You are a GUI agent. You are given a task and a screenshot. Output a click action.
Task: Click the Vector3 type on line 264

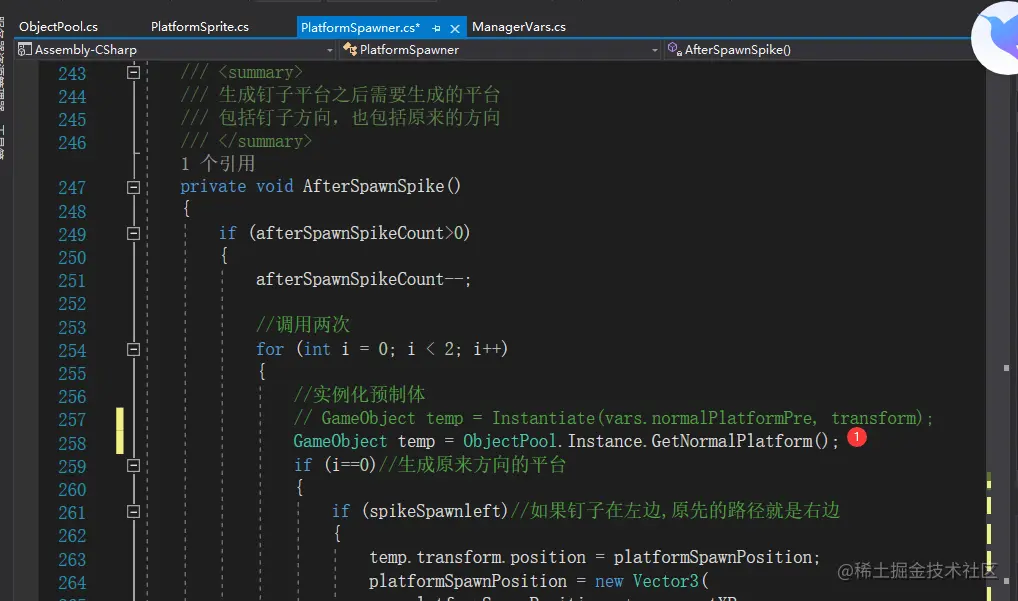(665, 581)
